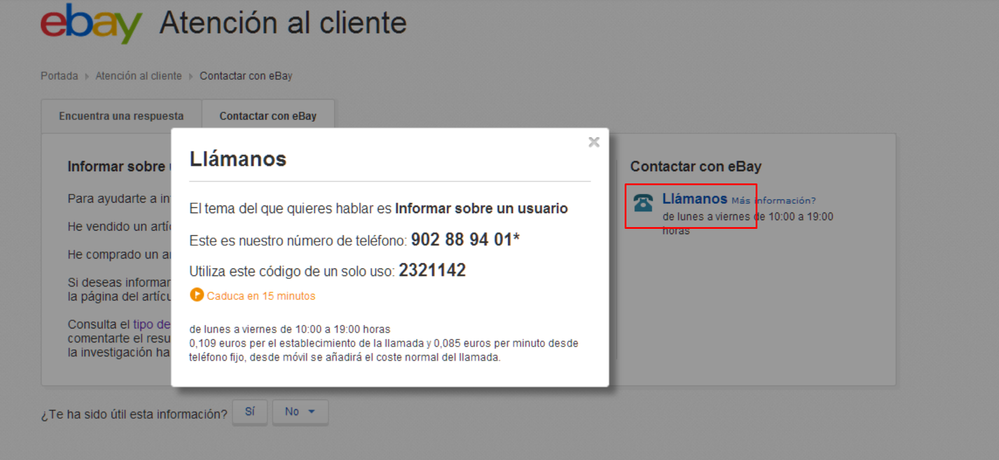This screenshot has height=460, width=999.
Task: Click the "Caduca en 15 minutos" text
Action: [261, 296]
